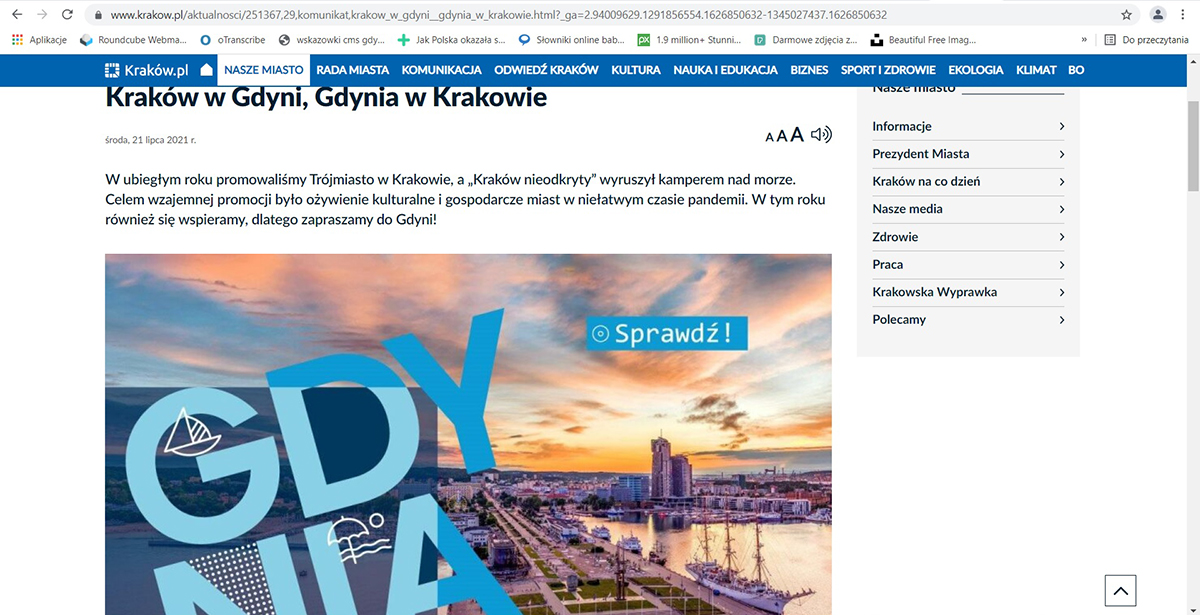Reload the page

click(x=67, y=15)
